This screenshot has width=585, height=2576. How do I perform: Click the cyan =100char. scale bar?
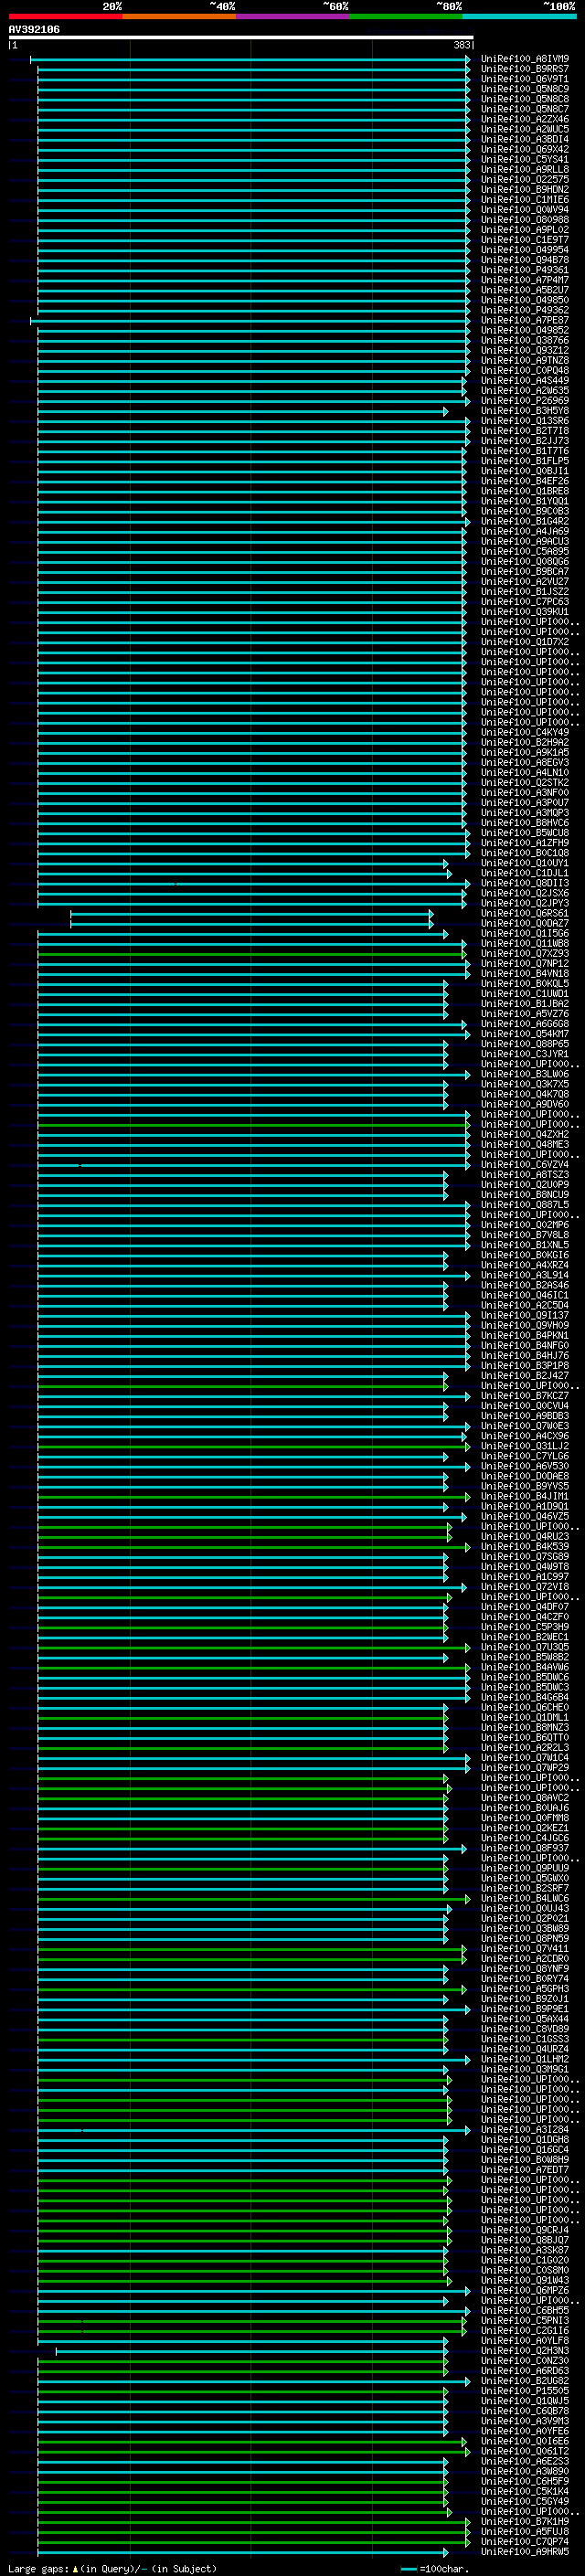408,2569
